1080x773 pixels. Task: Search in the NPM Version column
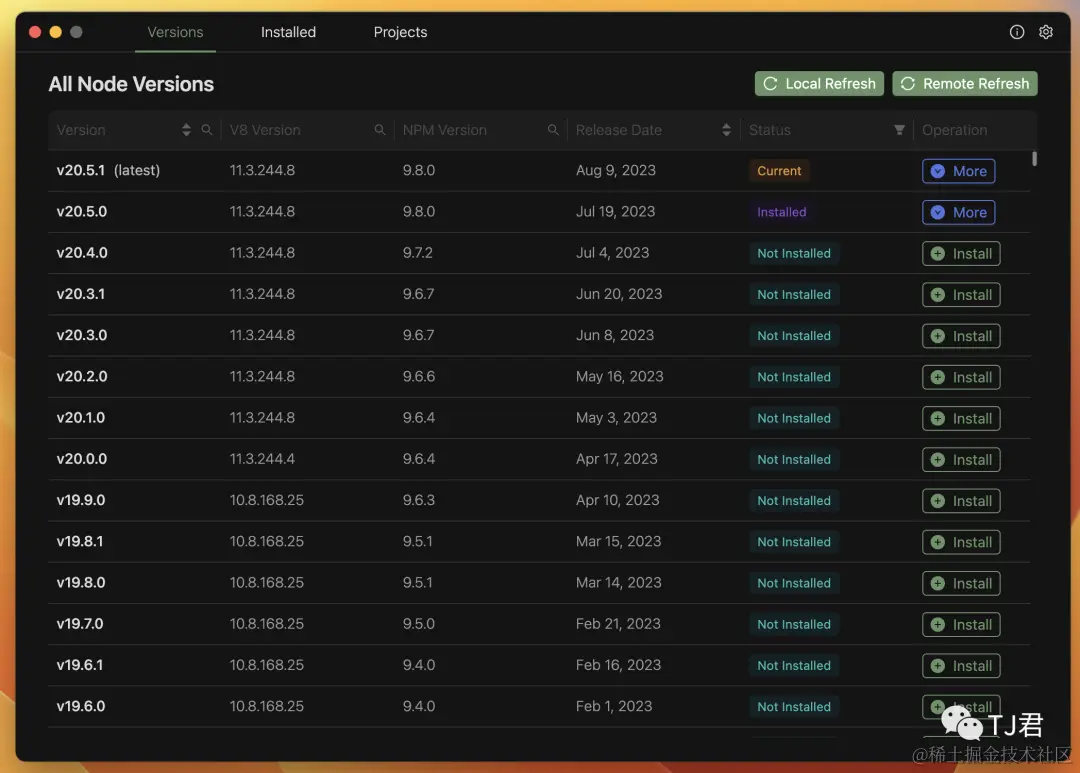tap(553, 130)
